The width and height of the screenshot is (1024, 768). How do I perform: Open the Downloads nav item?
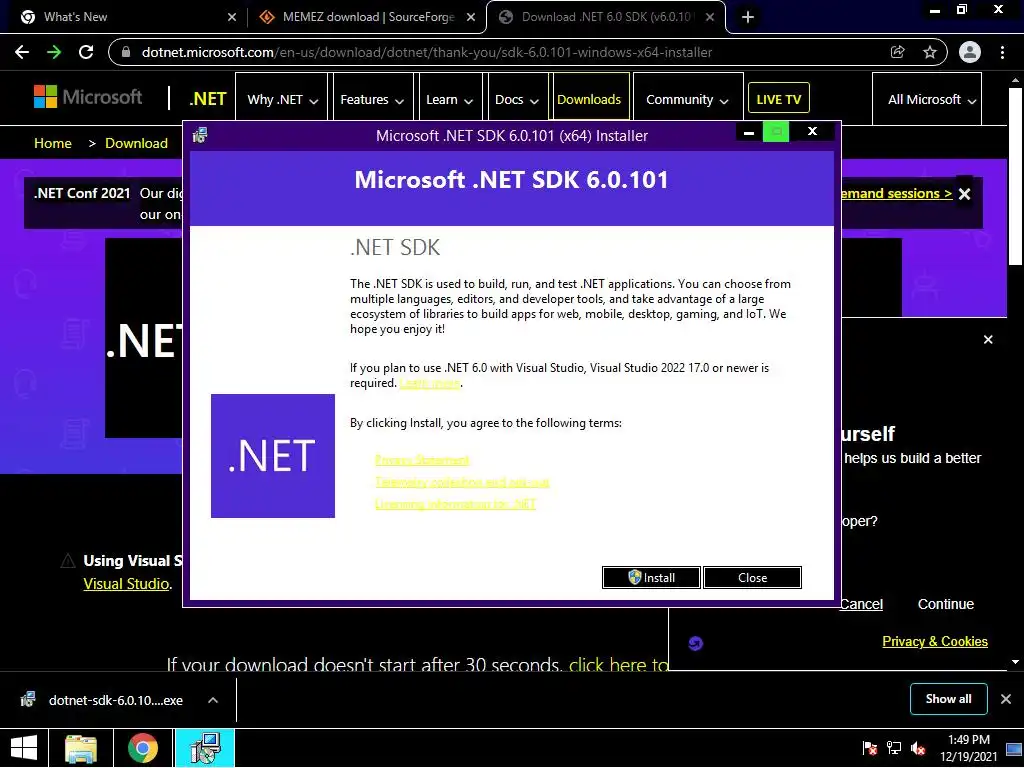[589, 99]
